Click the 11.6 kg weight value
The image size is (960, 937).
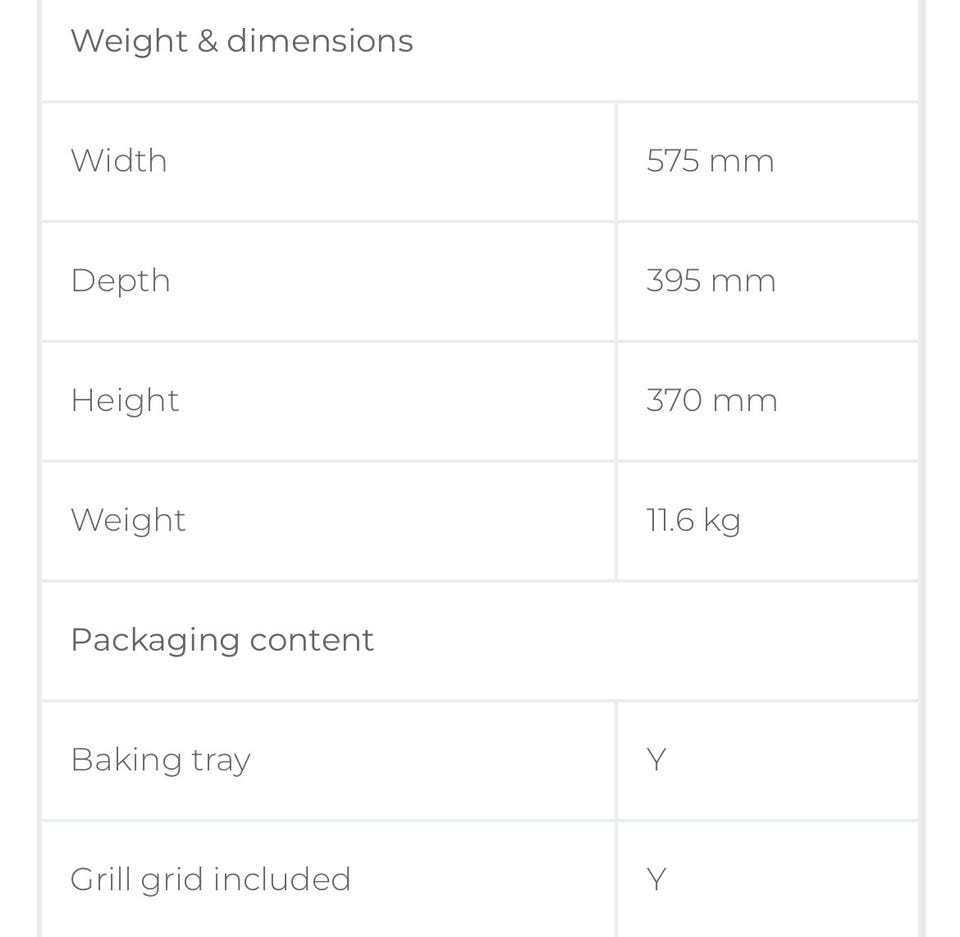tap(693, 520)
